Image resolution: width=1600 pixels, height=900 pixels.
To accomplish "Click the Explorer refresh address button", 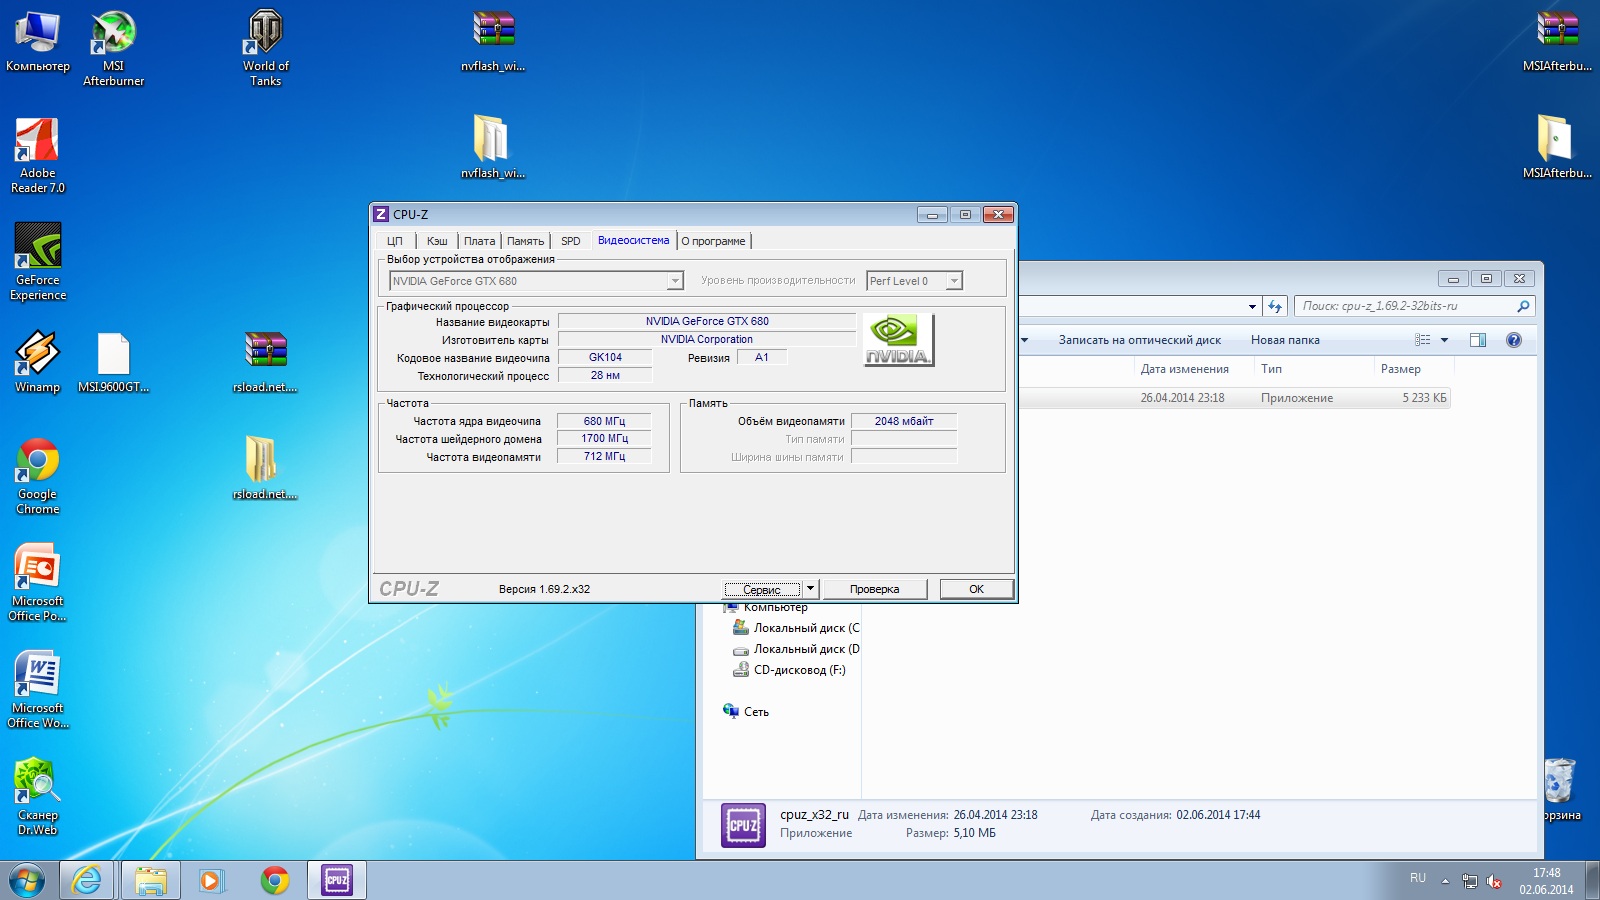I will click(1274, 307).
